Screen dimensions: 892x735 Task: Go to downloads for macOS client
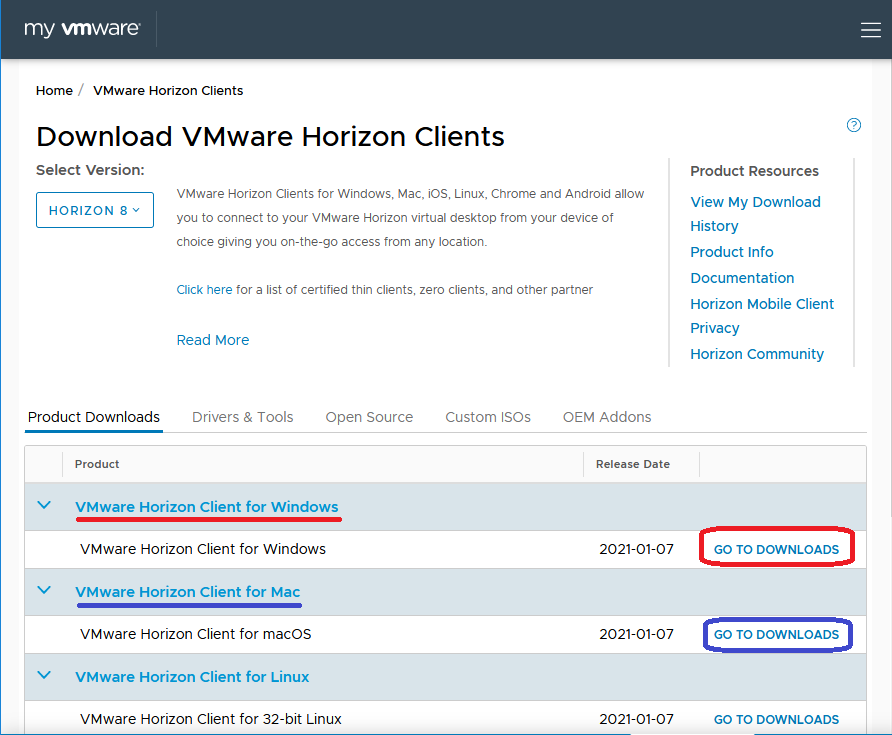click(x=776, y=634)
